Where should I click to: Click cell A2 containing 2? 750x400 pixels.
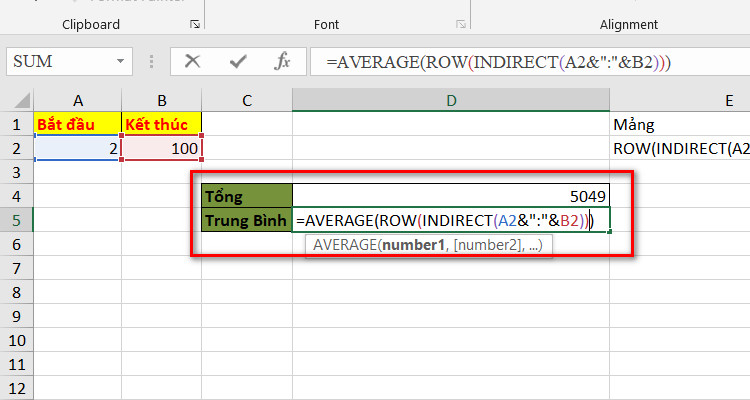click(x=77, y=148)
